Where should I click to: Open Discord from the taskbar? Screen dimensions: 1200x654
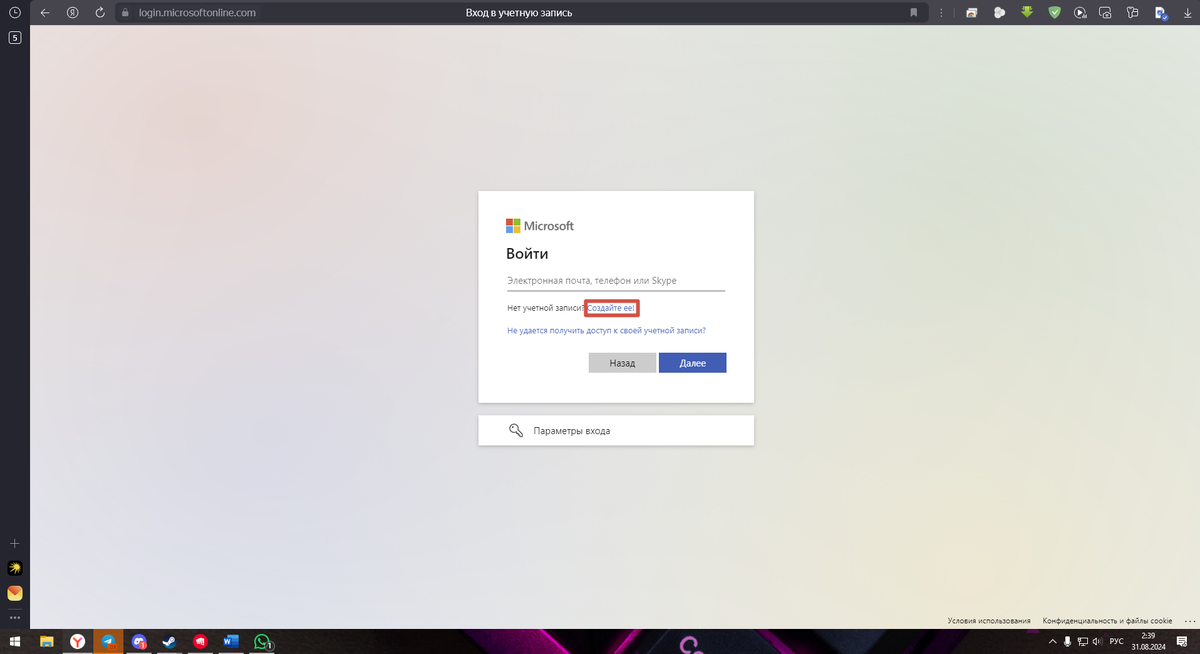tap(139, 641)
